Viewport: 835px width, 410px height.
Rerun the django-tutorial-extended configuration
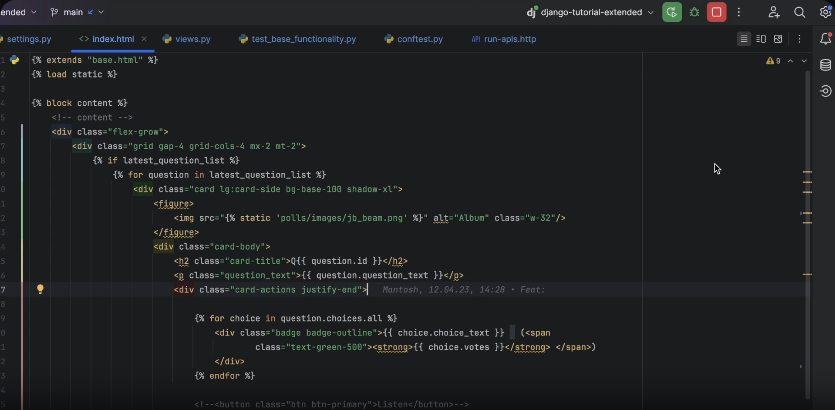click(x=672, y=12)
